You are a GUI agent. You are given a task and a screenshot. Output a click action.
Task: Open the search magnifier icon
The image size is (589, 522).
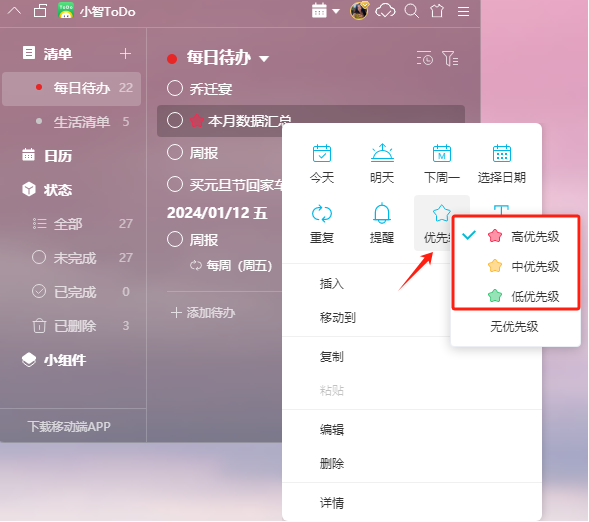411,11
